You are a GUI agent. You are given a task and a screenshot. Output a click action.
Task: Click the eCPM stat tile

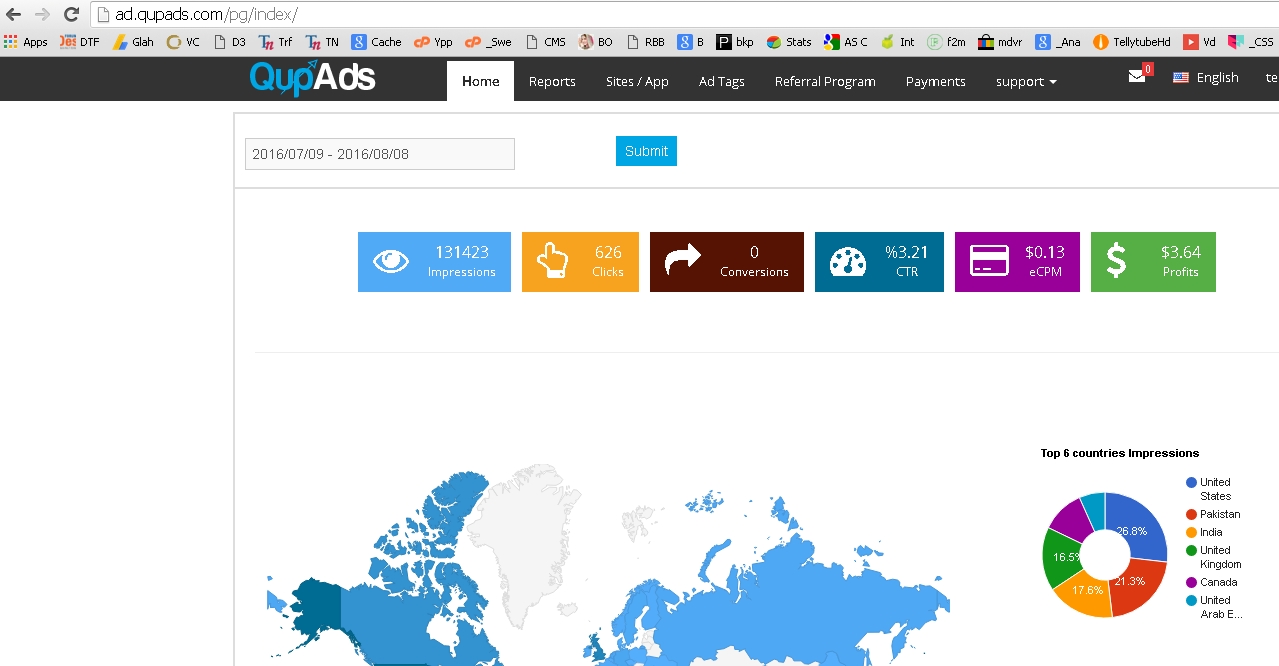(x=1017, y=262)
